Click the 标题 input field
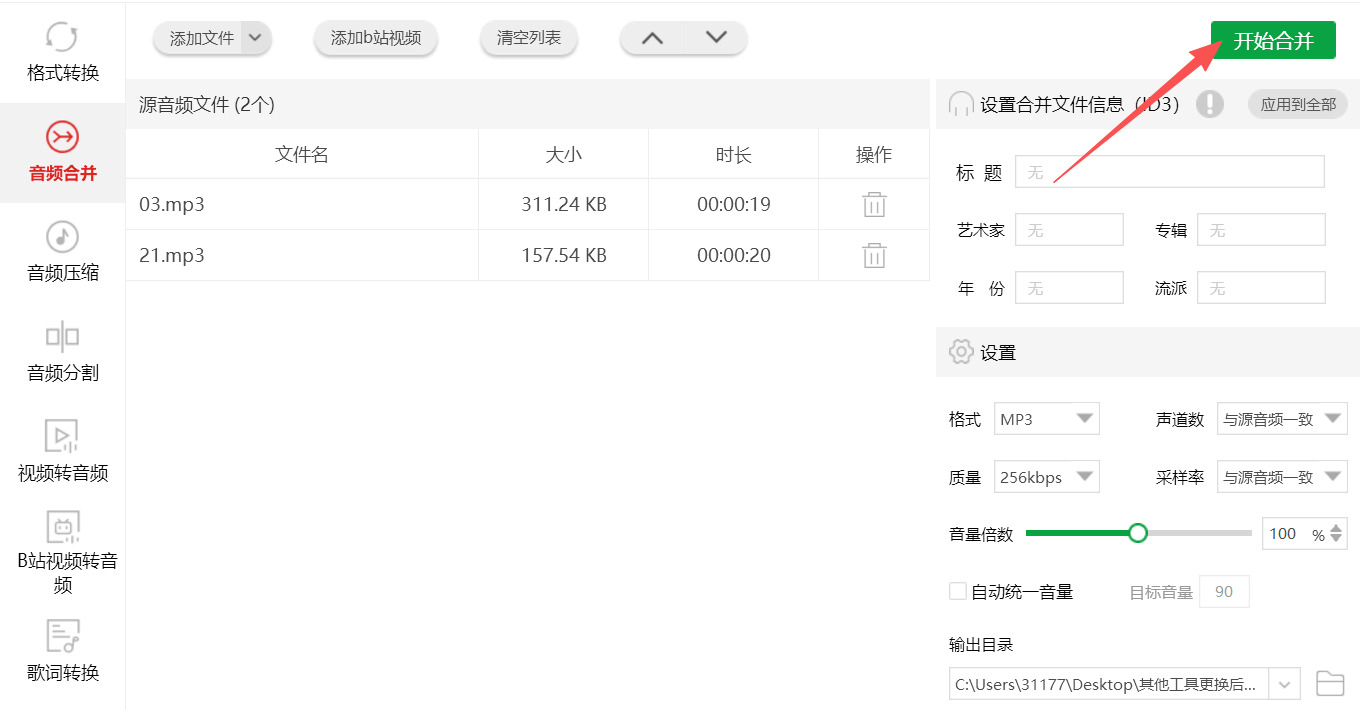This screenshot has height=710, width=1360. pyautogui.click(x=1170, y=172)
